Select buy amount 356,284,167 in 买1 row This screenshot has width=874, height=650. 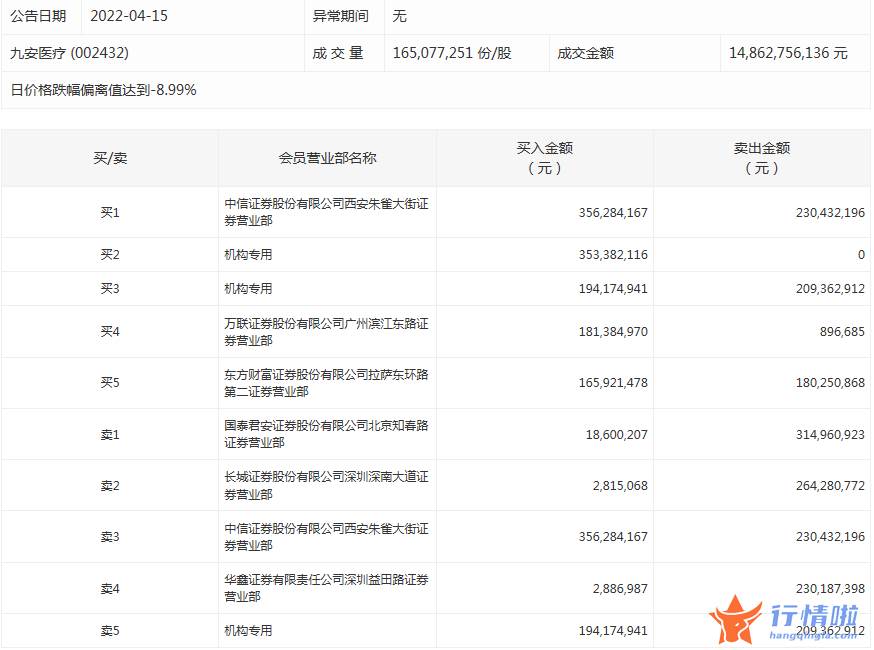point(613,212)
